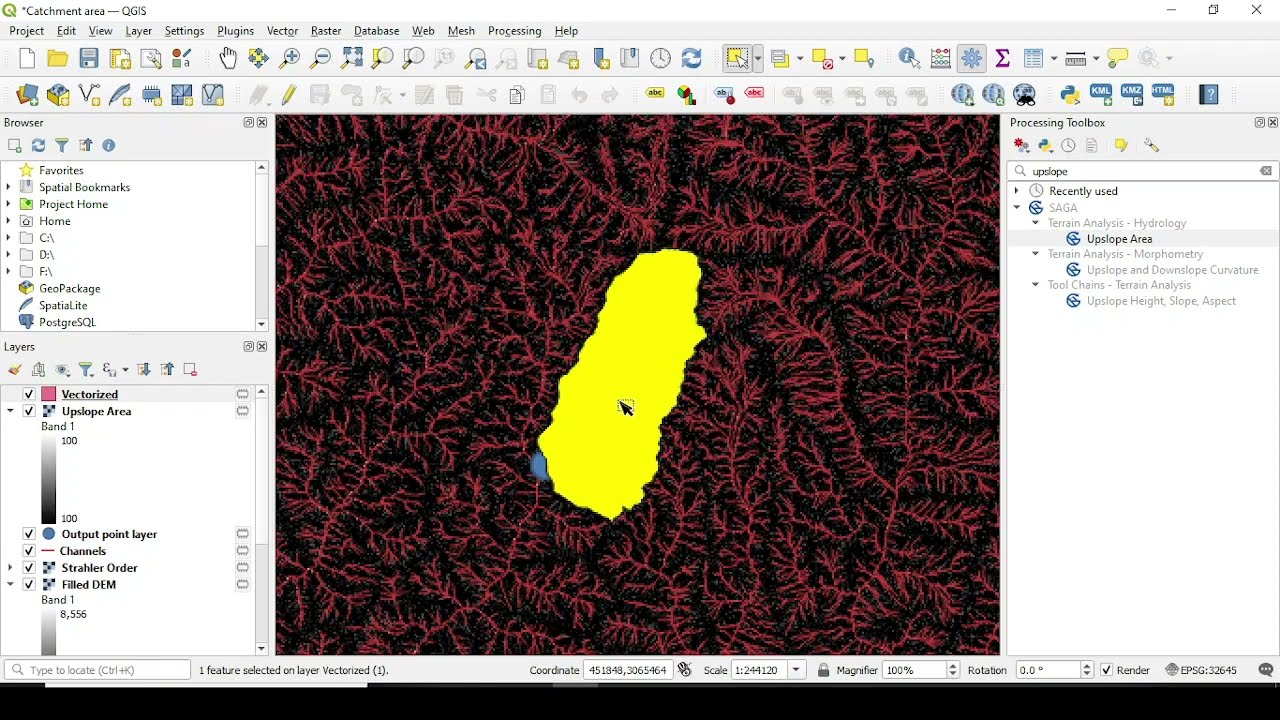This screenshot has height=720, width=1280.
Task: Click the HTML export icon
Action: [1164, 95]
